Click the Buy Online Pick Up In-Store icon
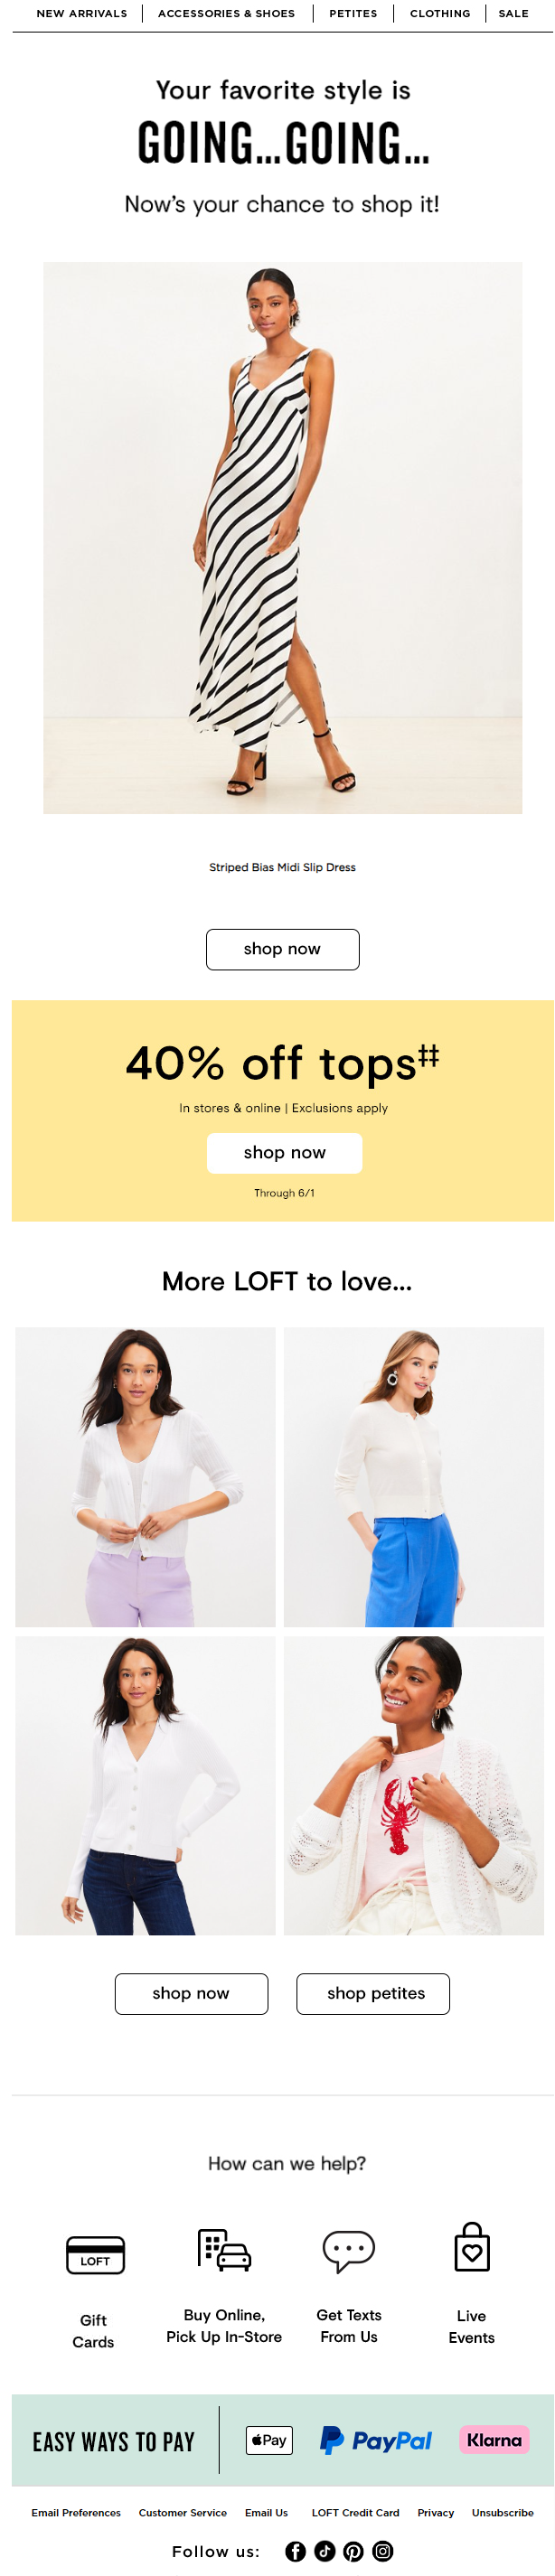The height and width of the screenshot is (2576, 555). tap(224, 2250)
